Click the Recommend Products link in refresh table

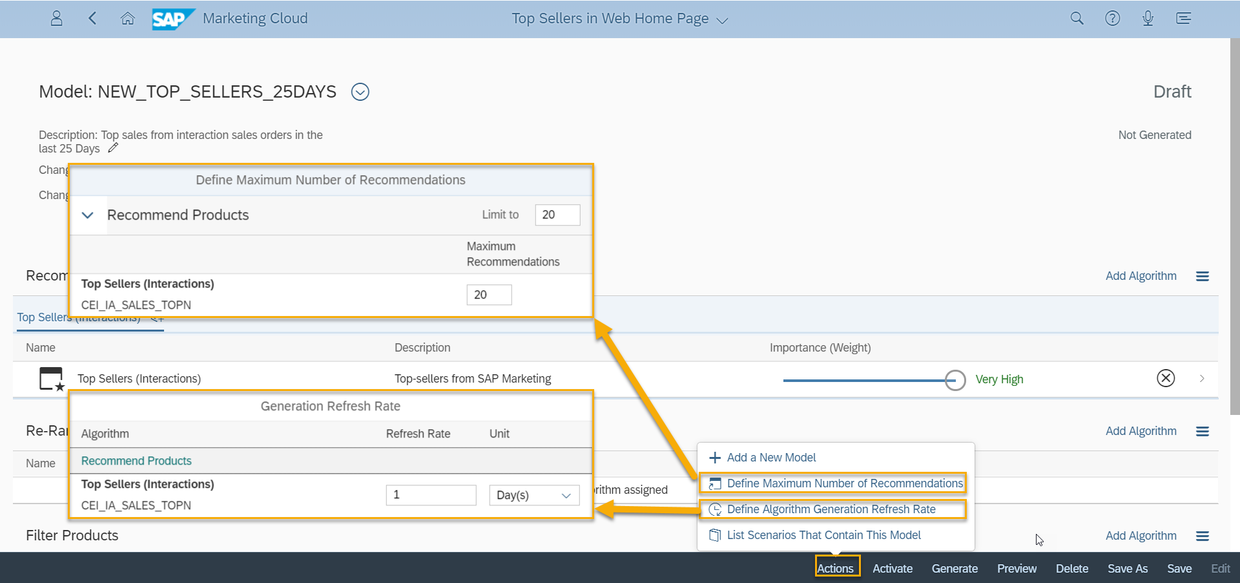tap(136, 461)
